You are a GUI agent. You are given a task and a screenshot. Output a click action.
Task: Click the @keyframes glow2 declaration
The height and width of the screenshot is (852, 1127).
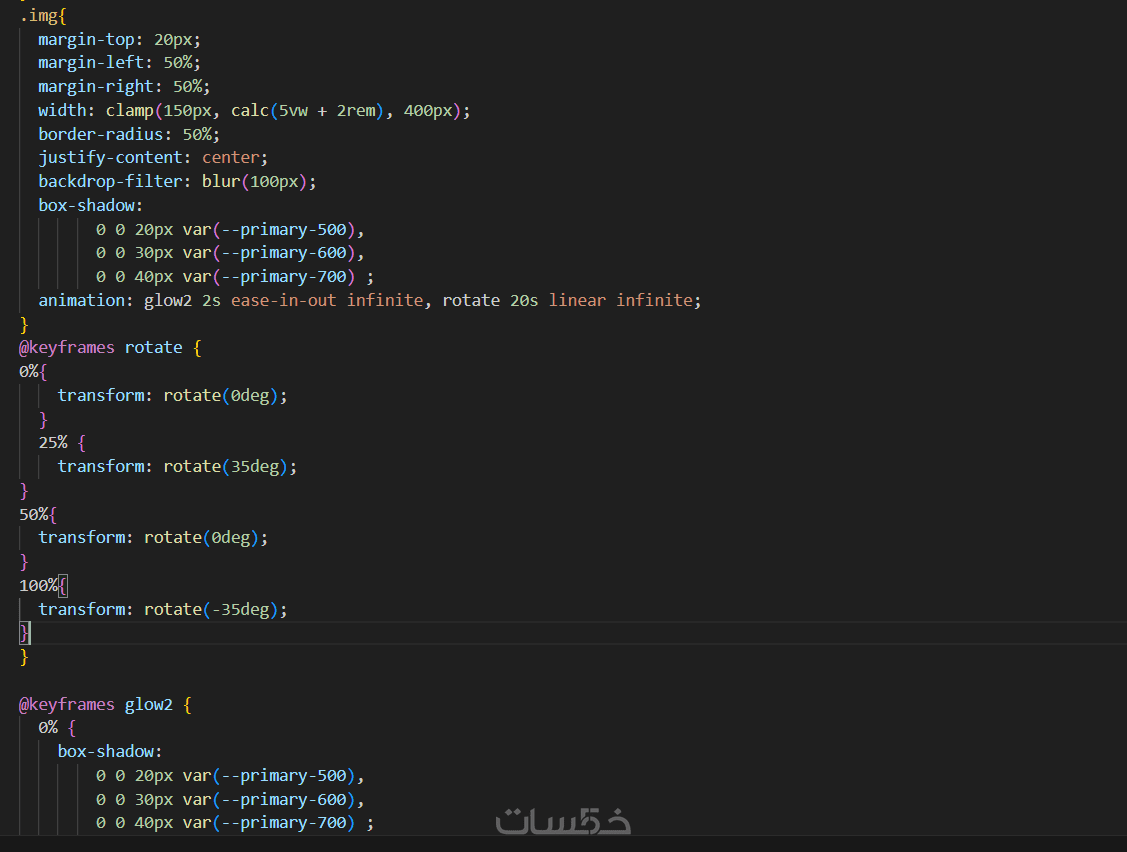[x=106, y=705]
